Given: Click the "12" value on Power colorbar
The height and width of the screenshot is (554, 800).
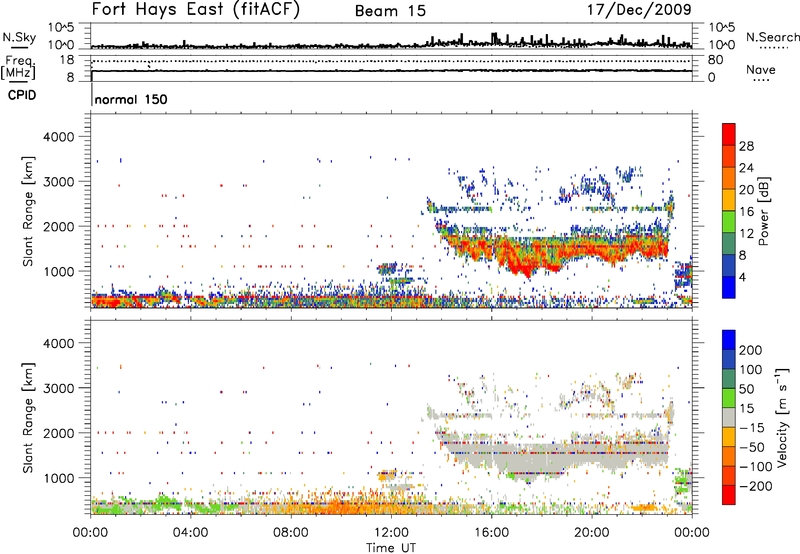Looking at the screenshot, I should 746,234.
